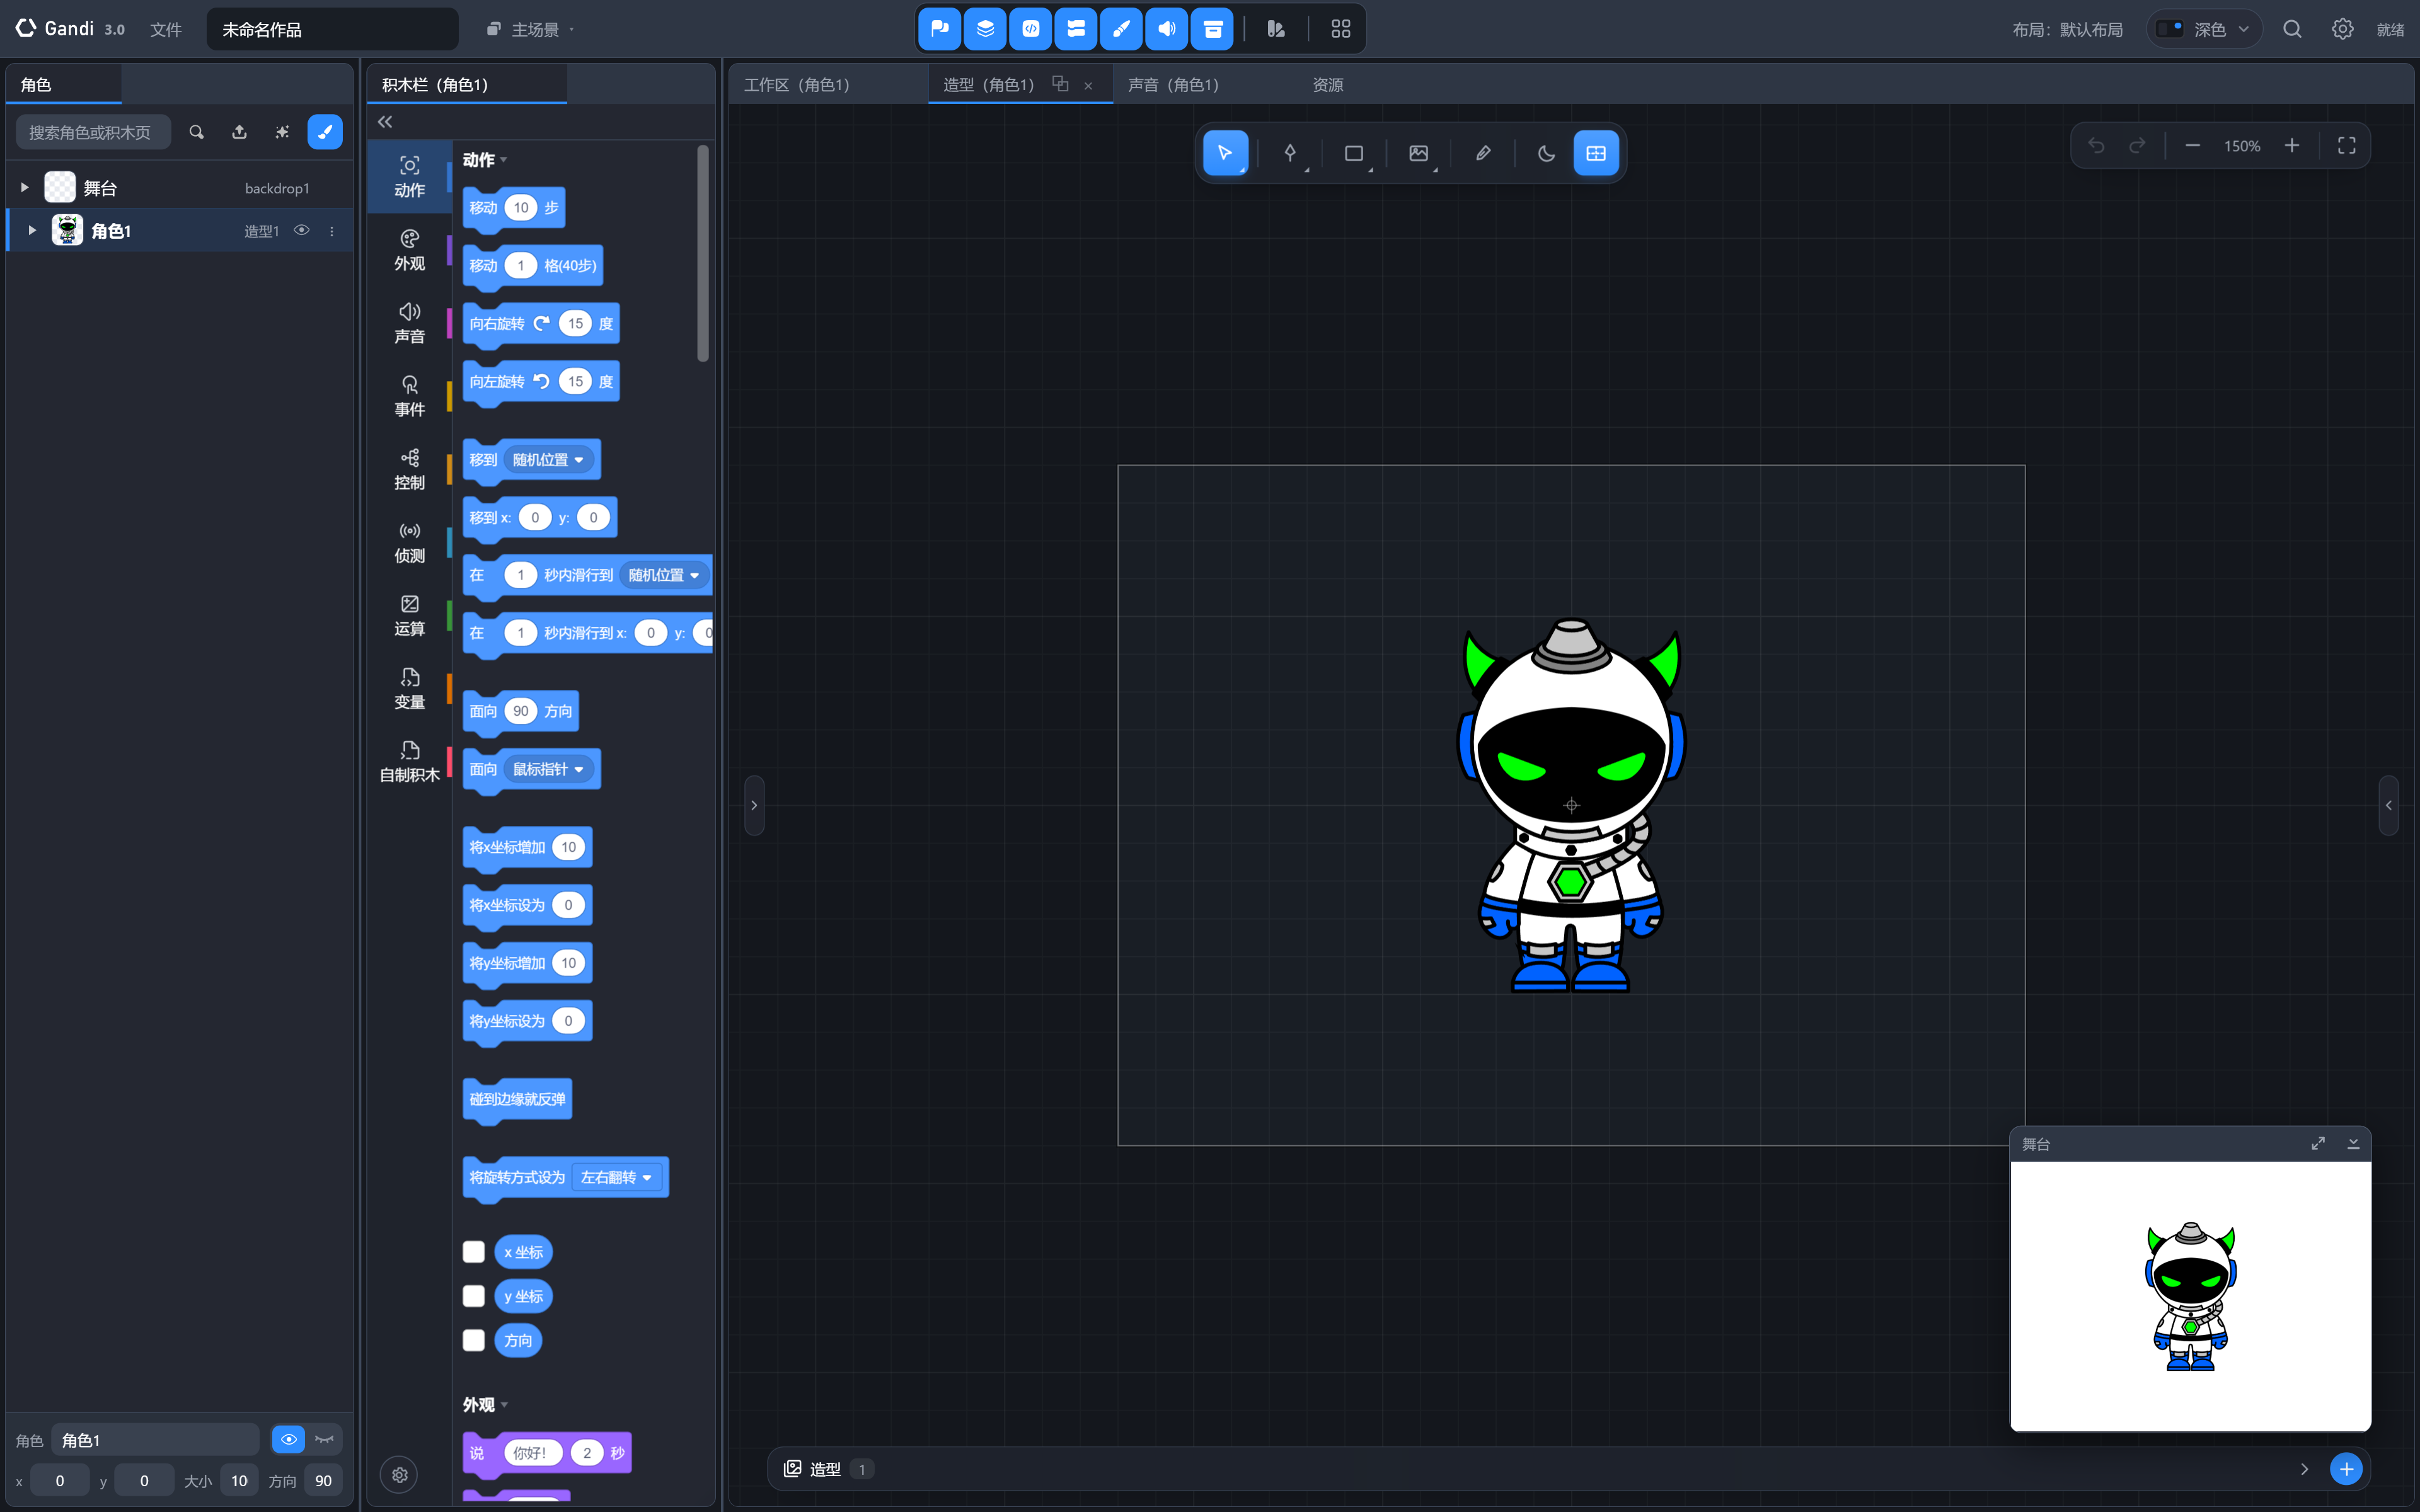This screenshot has width=2420, height=1512.
Task: Enter fullscreen costume editor
Action: point(2346,146)
